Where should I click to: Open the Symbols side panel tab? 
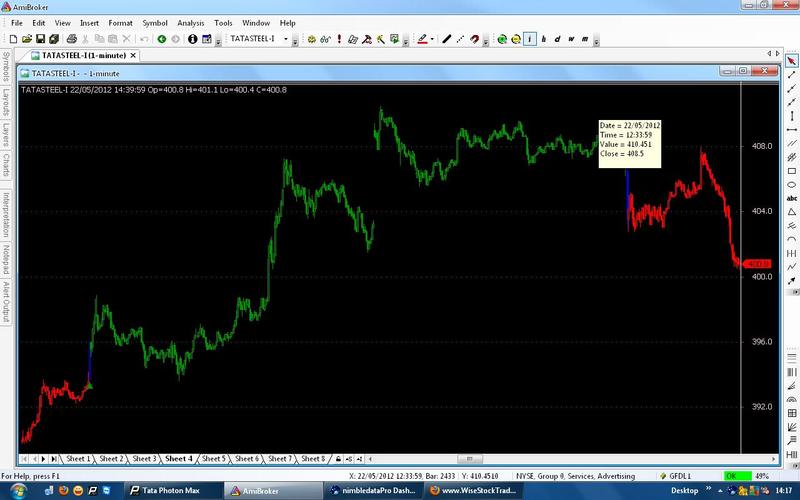point(6,67)
